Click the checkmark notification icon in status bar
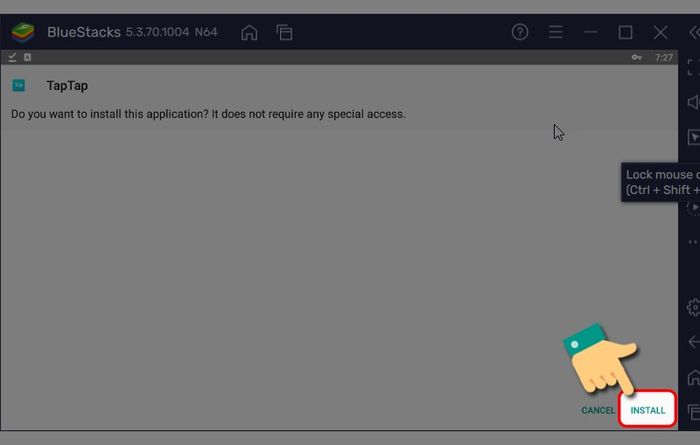 coord(12,57)
